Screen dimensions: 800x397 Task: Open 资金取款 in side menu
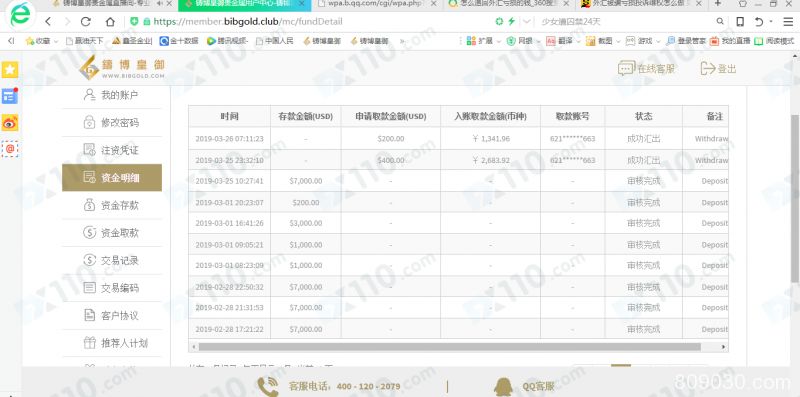tap(112, 233)
